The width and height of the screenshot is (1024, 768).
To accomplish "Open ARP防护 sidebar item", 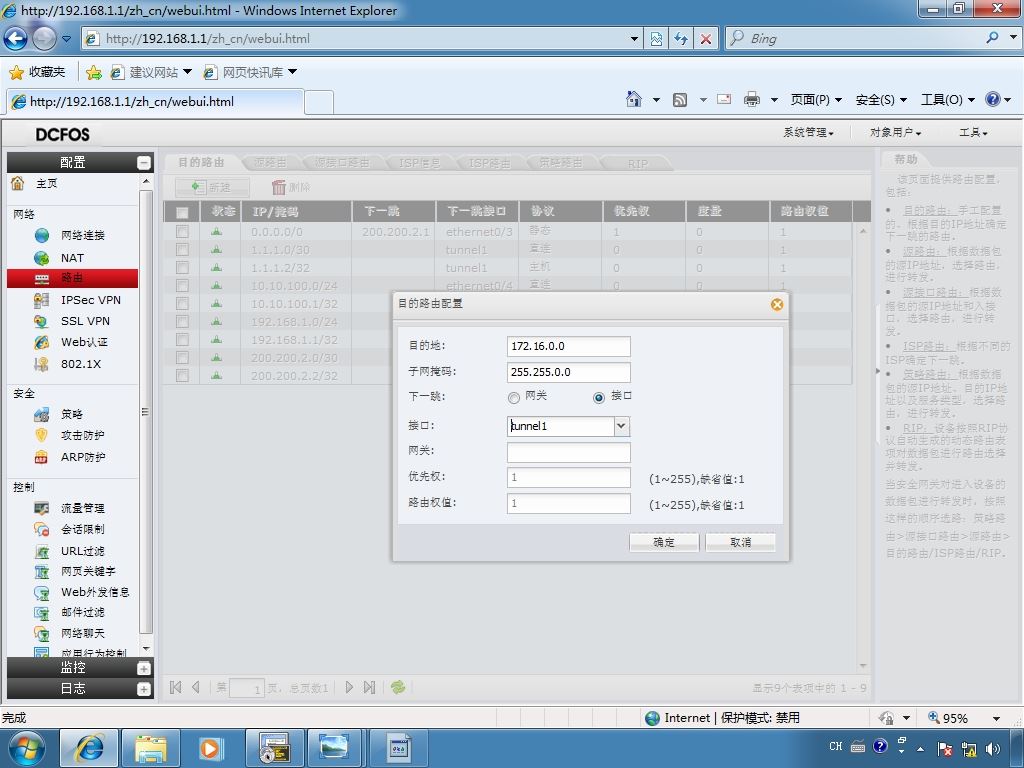I will point(83,457).
